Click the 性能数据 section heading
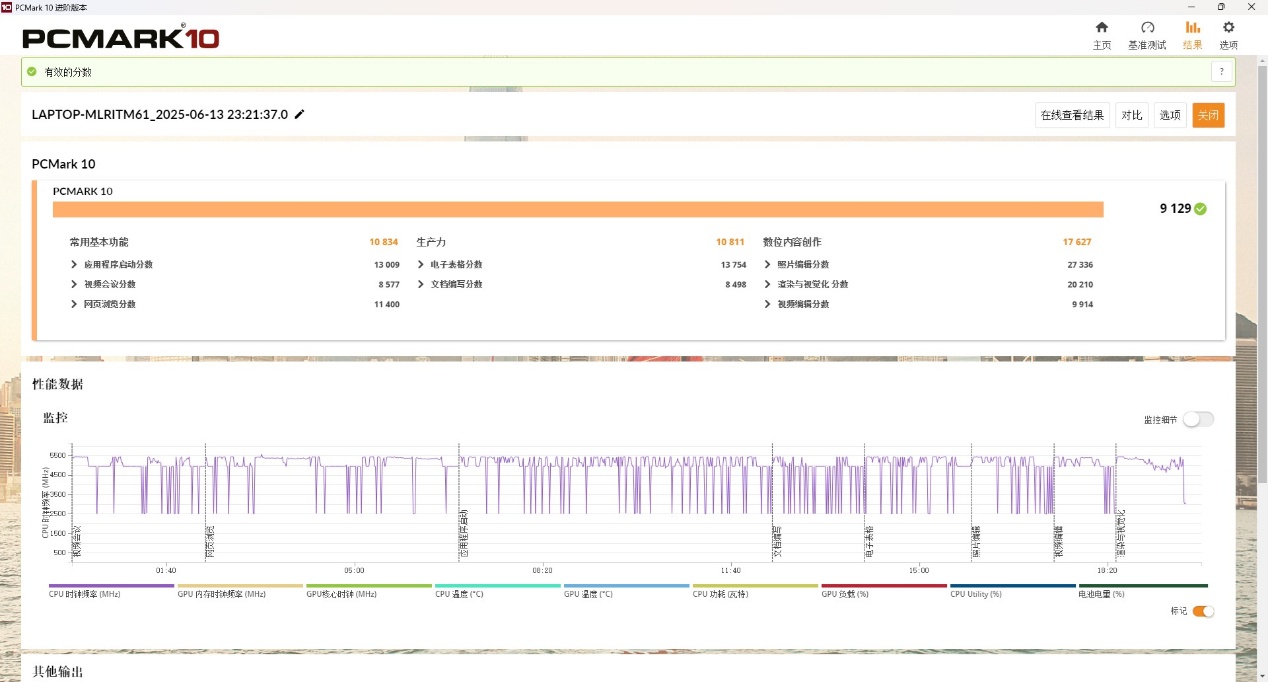1268x682 pixels. point(58,384)
